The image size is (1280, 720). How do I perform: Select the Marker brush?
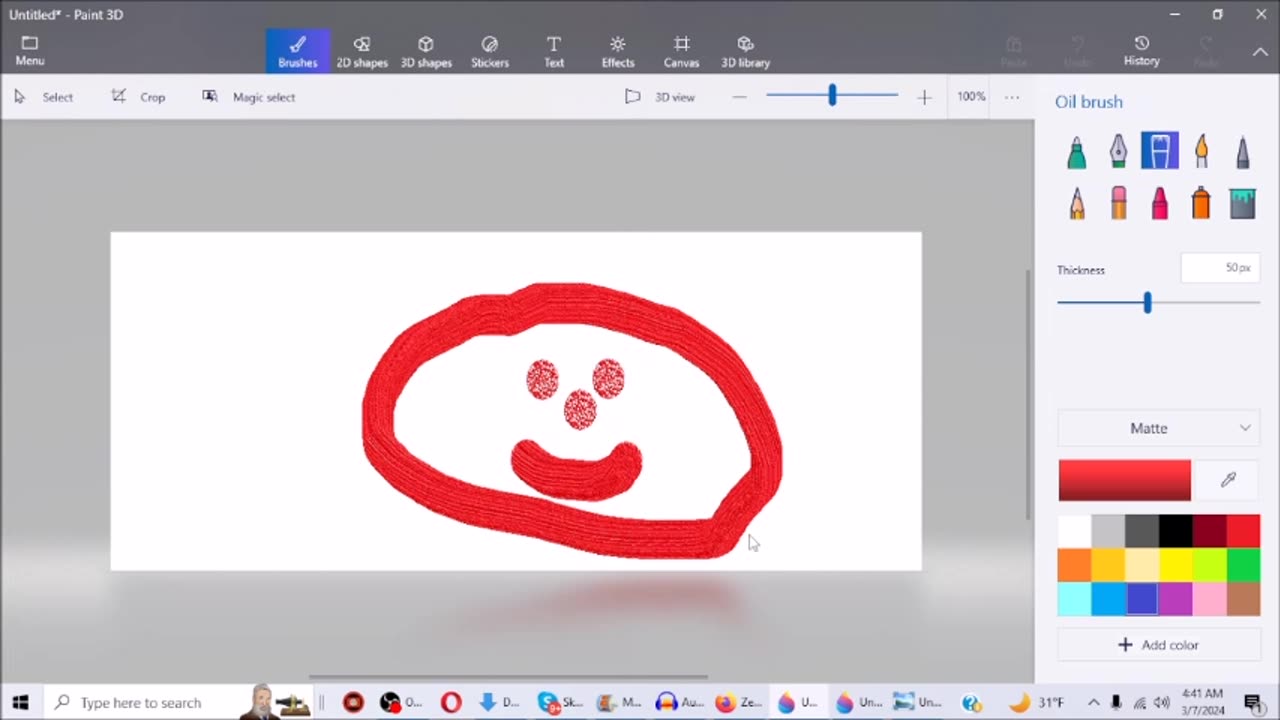[1076, 151]
